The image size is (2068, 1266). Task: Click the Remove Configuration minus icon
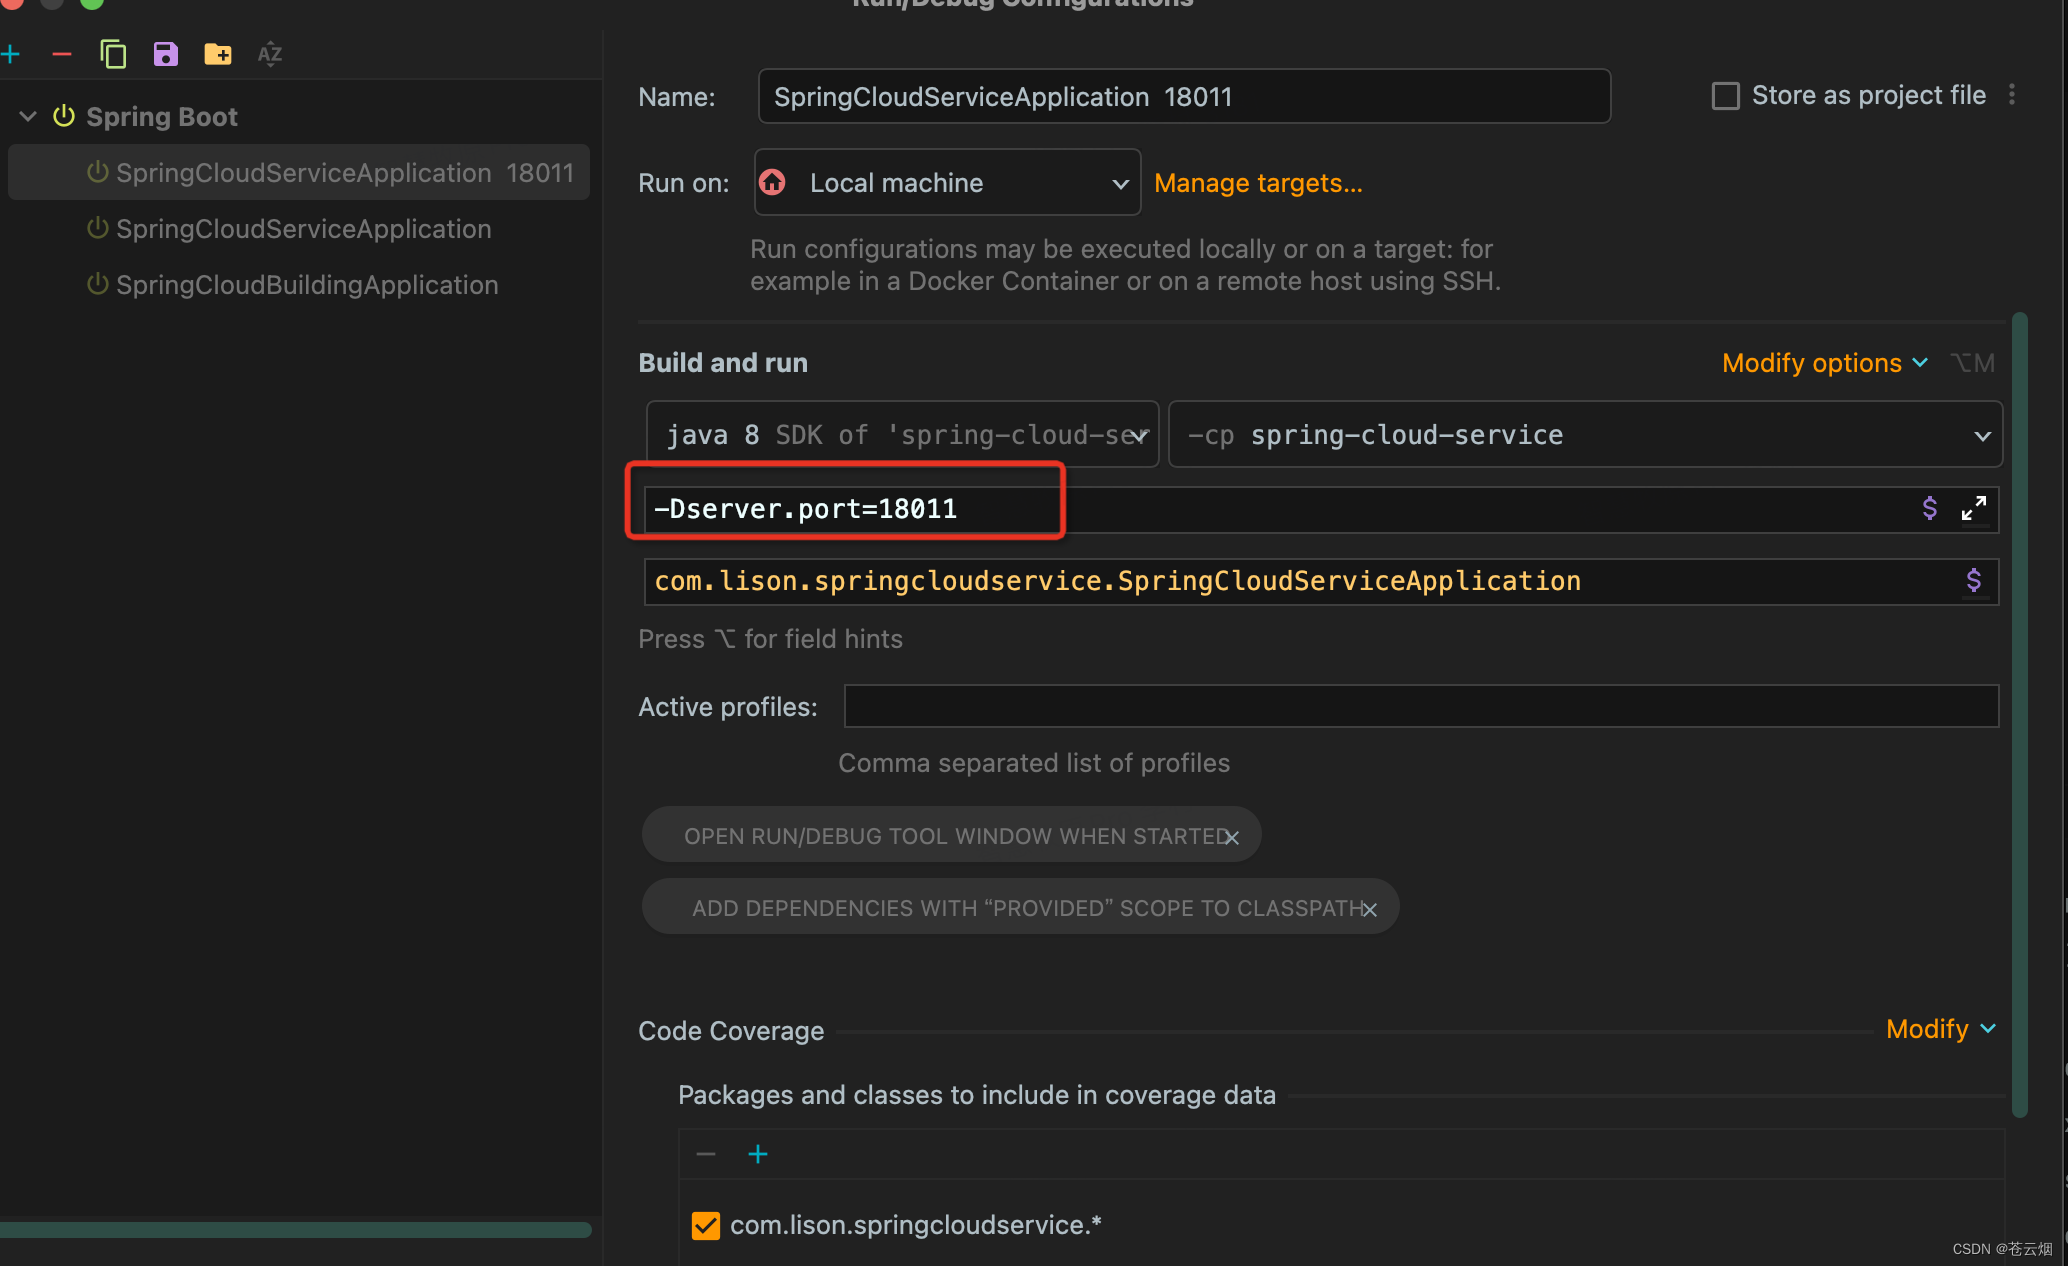(x=62, y=54)
